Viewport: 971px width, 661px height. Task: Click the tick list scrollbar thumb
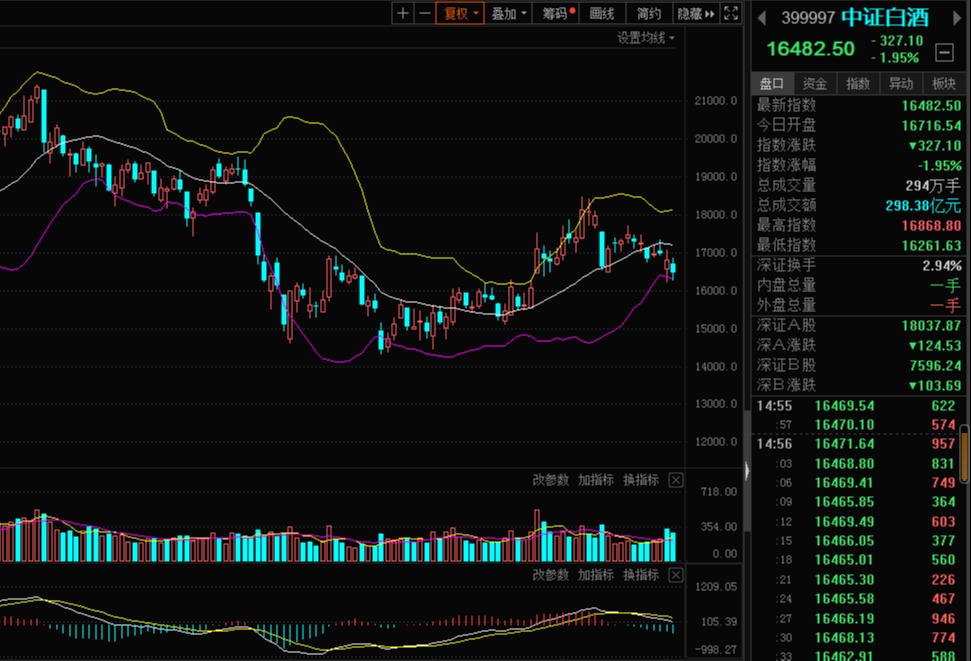click(x=965, y=453)
